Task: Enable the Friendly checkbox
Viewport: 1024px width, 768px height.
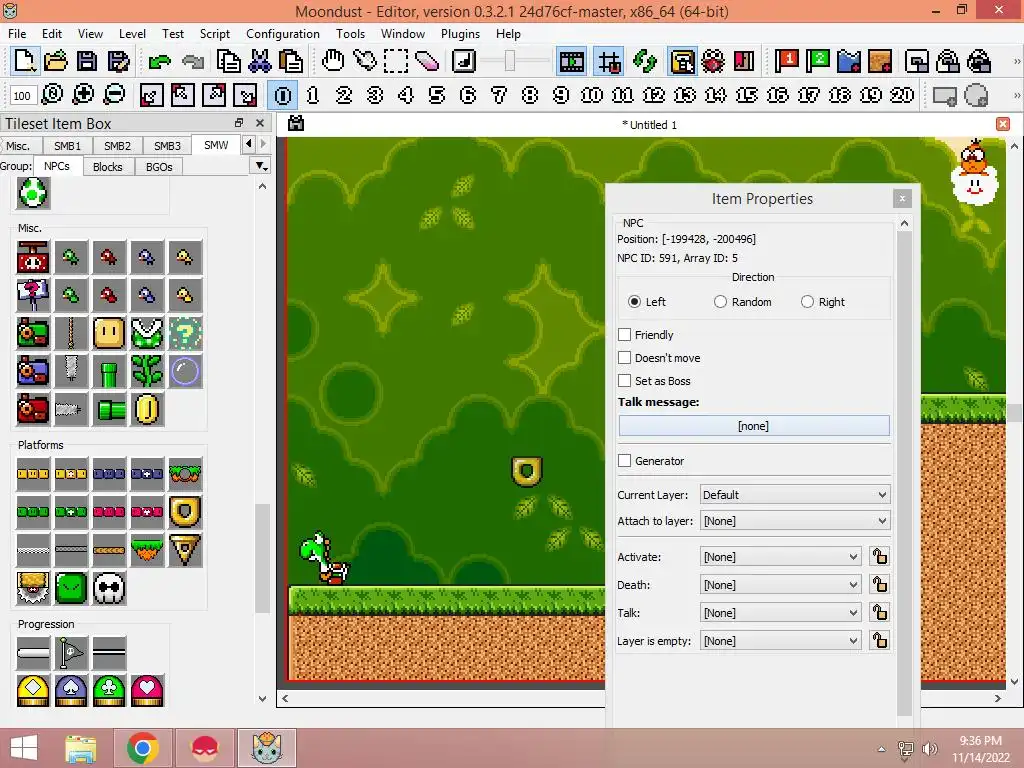Action: [624, 334]
